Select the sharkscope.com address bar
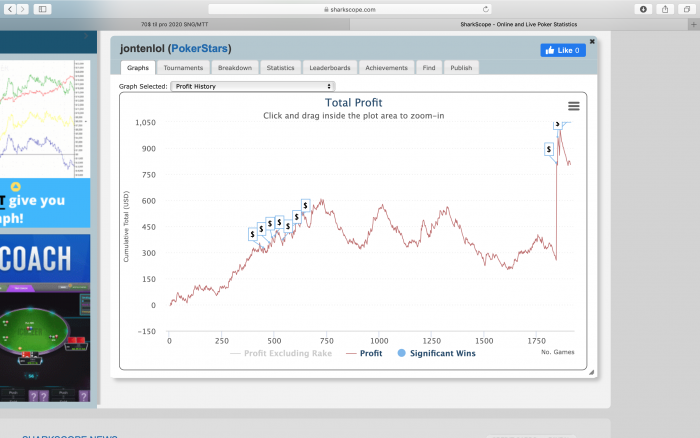The width and height of the screenshot is (700, 438). click(350, 9)
